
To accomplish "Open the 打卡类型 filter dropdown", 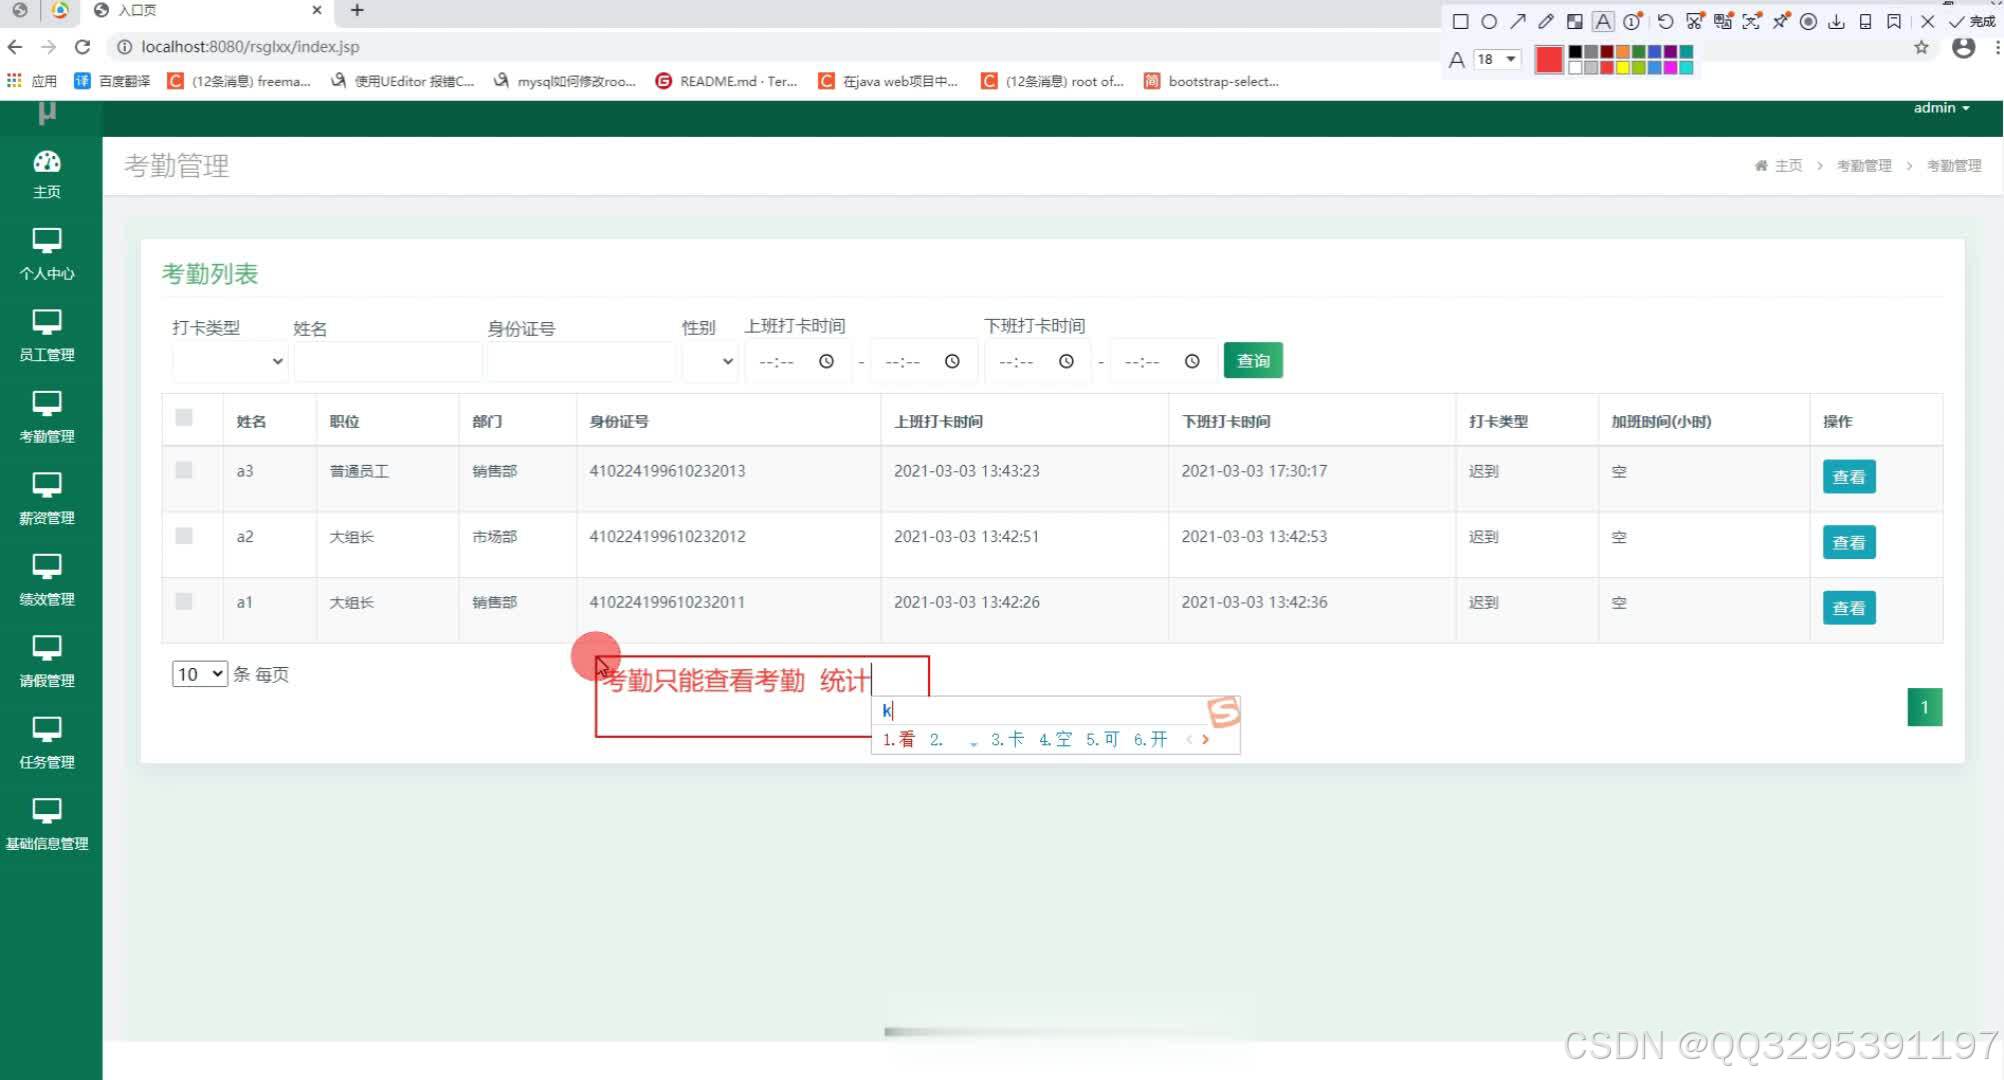I will coord(230,361).
